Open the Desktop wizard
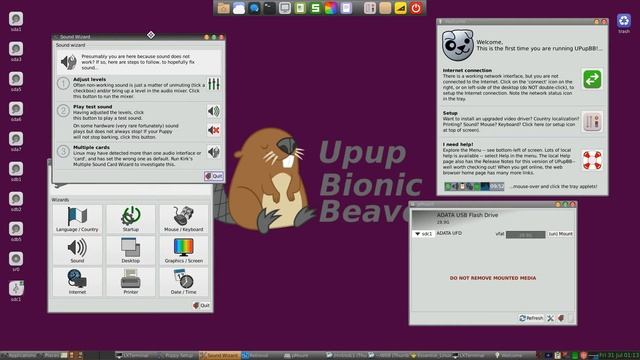Image resolution: width=640 pixels, height=360 pixels. (x=131, y=251)
